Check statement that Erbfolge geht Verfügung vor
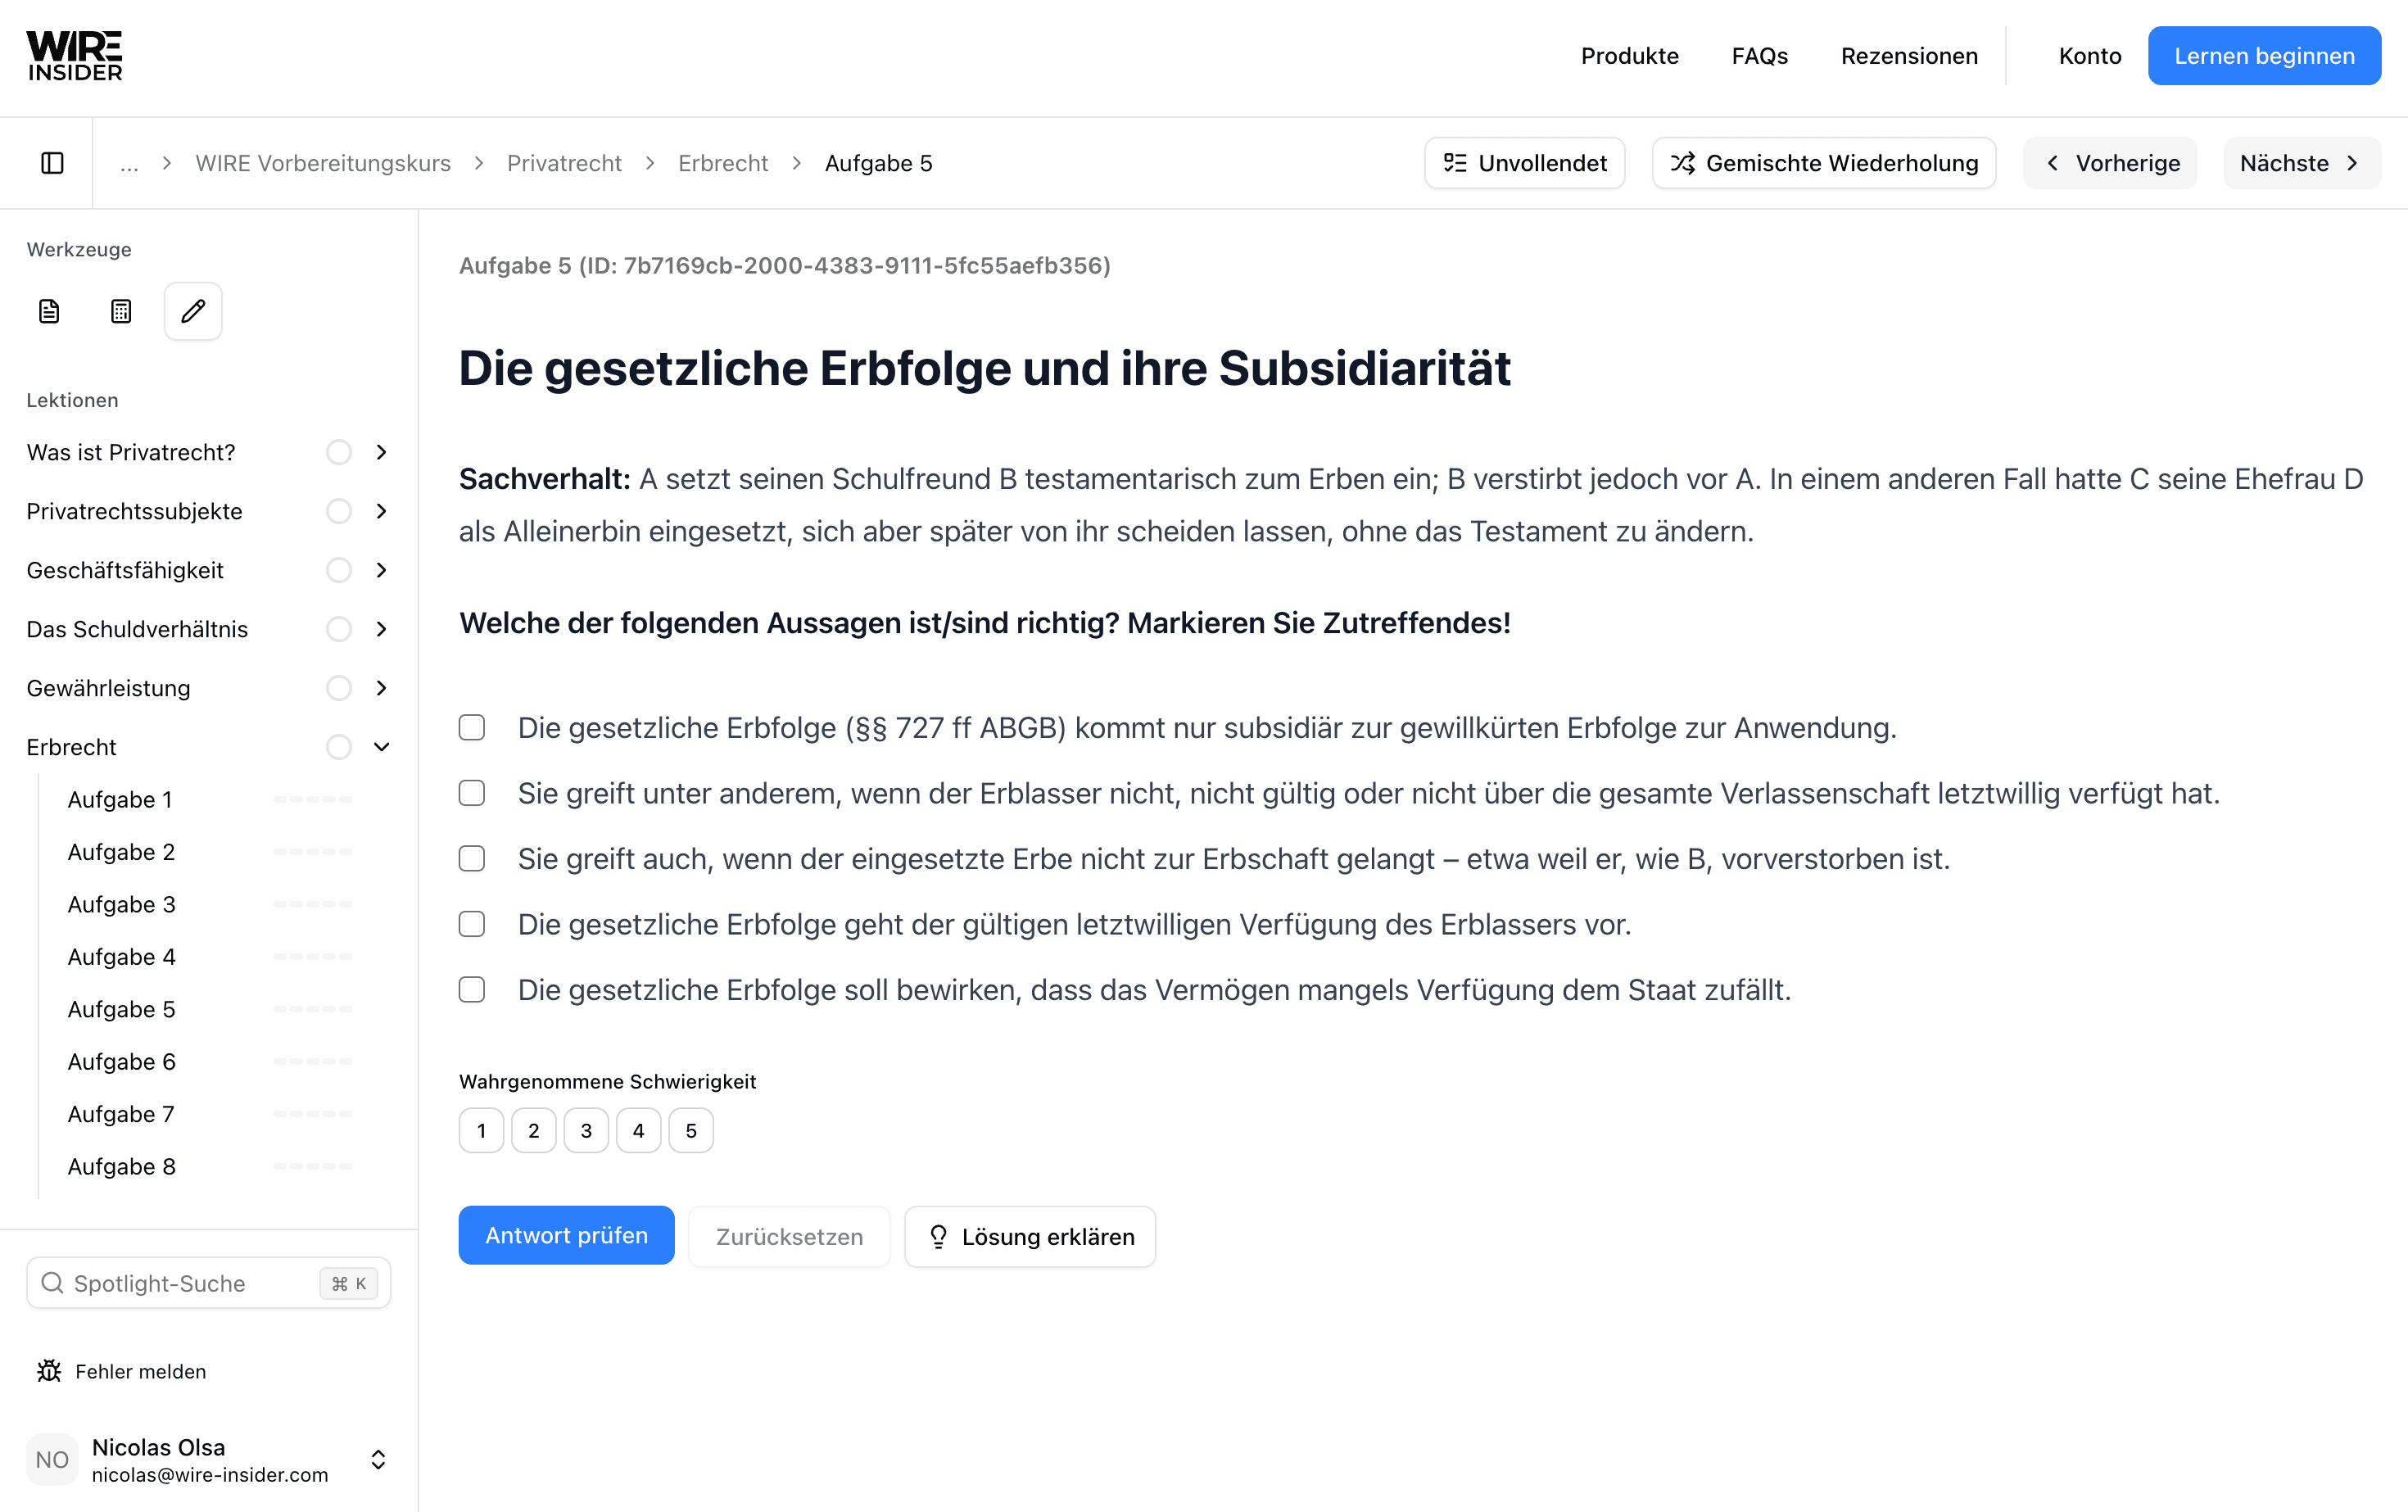This screenshot has width=2408, height=1512. coord(472,924)
